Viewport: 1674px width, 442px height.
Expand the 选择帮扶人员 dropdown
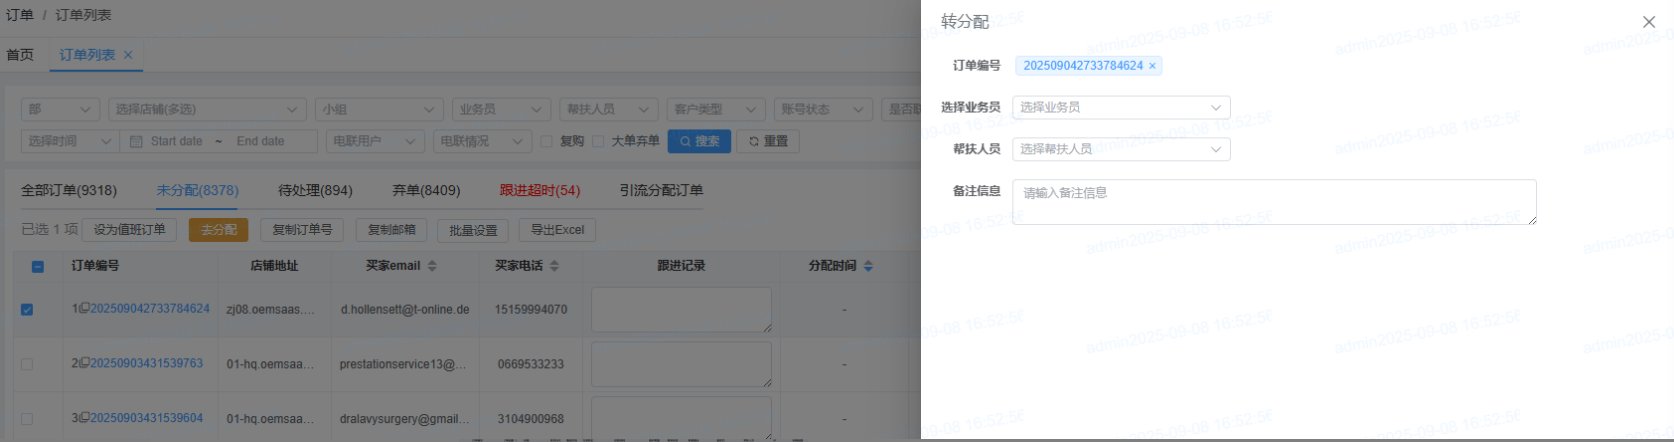[1120, 149]
